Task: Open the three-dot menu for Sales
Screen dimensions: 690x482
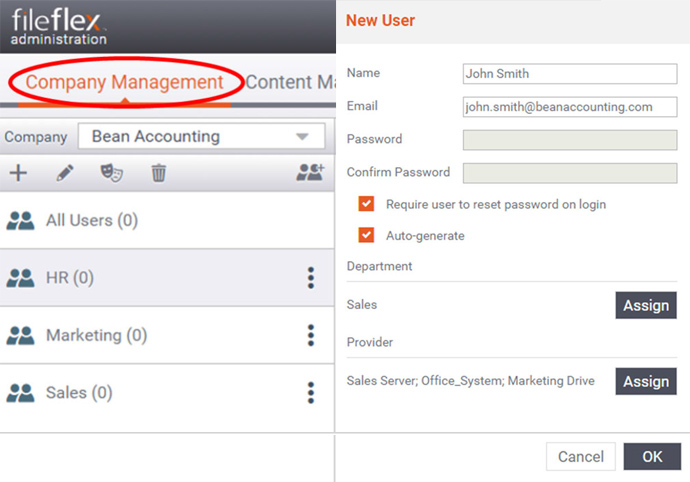Action: 311,393
